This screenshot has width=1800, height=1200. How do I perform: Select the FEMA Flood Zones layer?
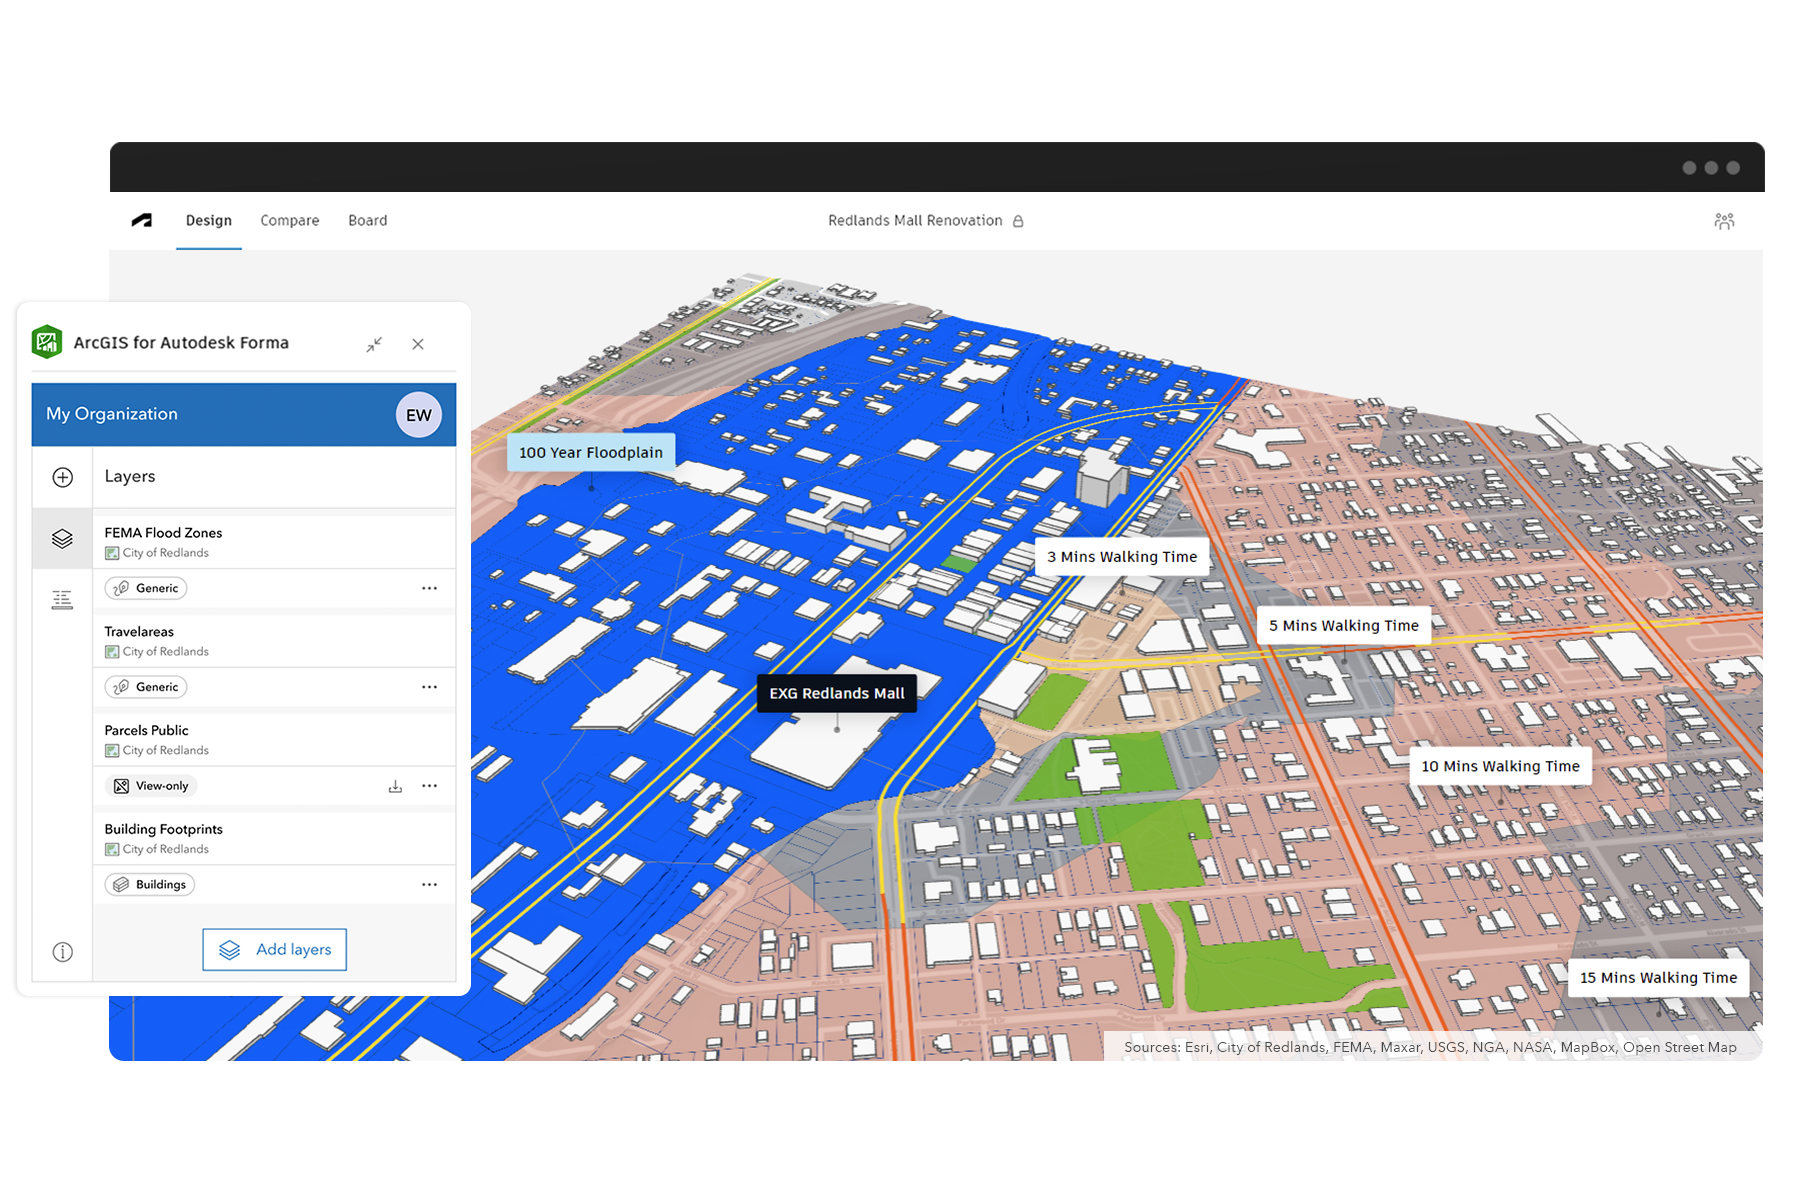(163, 533)
